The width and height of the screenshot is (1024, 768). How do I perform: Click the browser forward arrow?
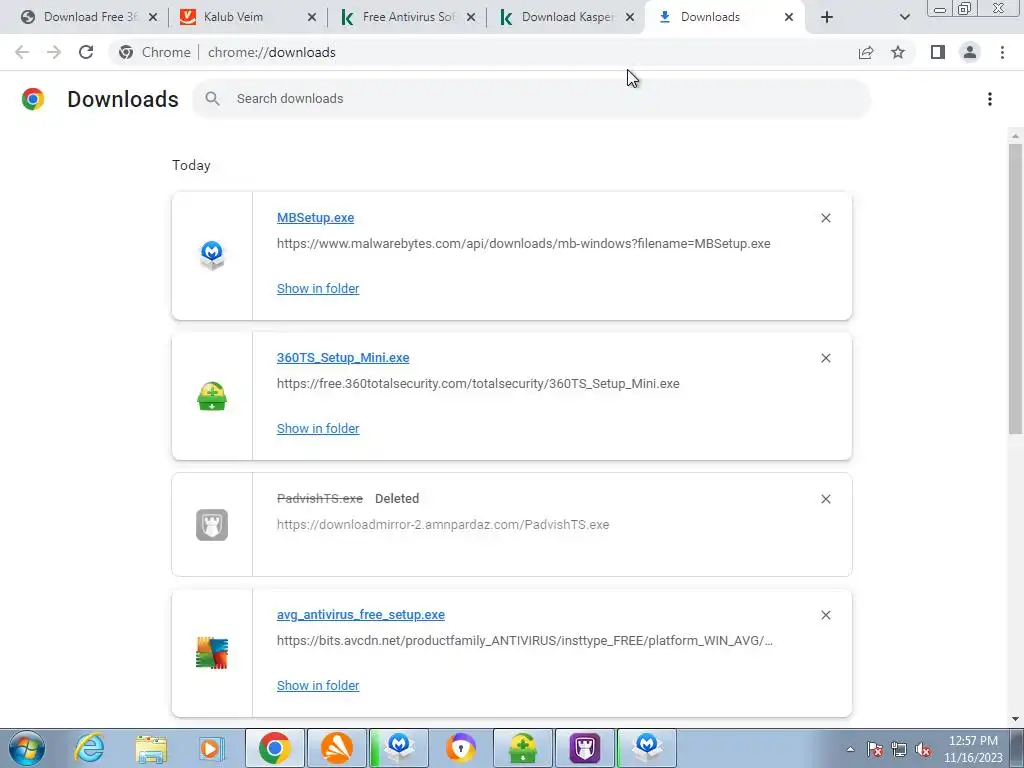[54, 52]
